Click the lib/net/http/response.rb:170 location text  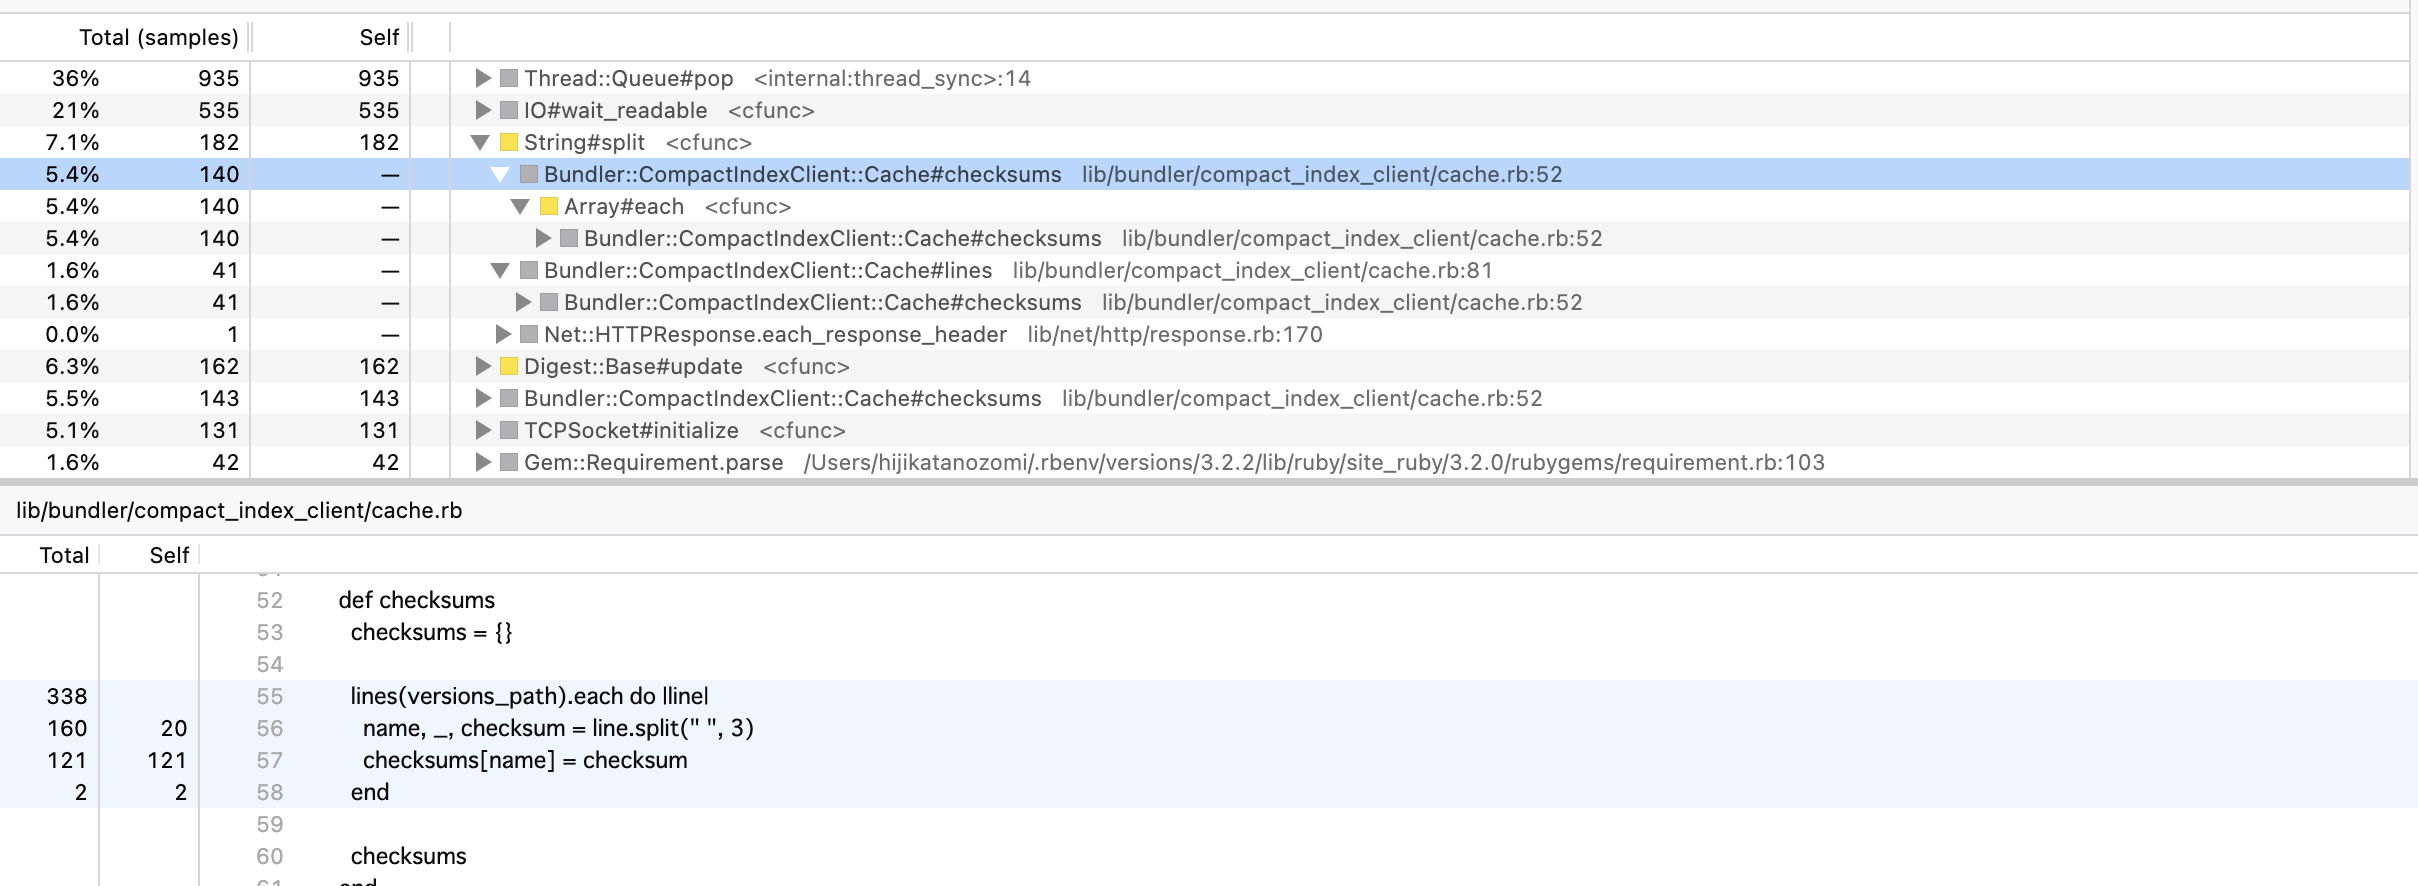click(x=1175, y=334)
